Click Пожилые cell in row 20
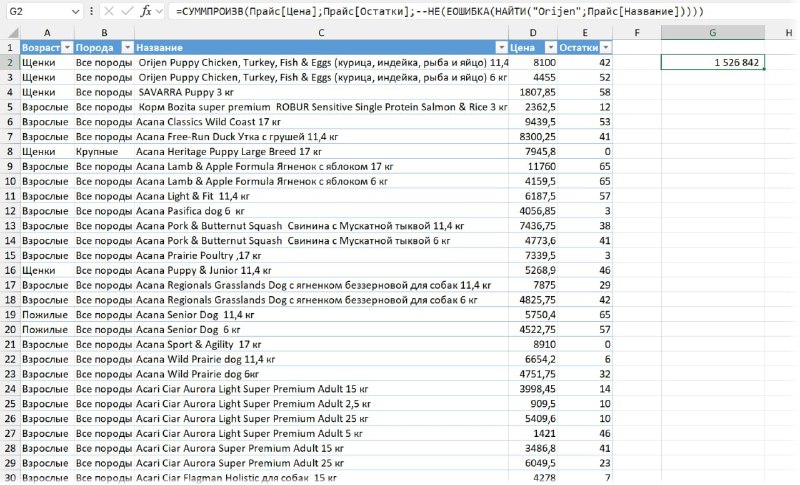The image size is (800, 485). tap(47, 329)
